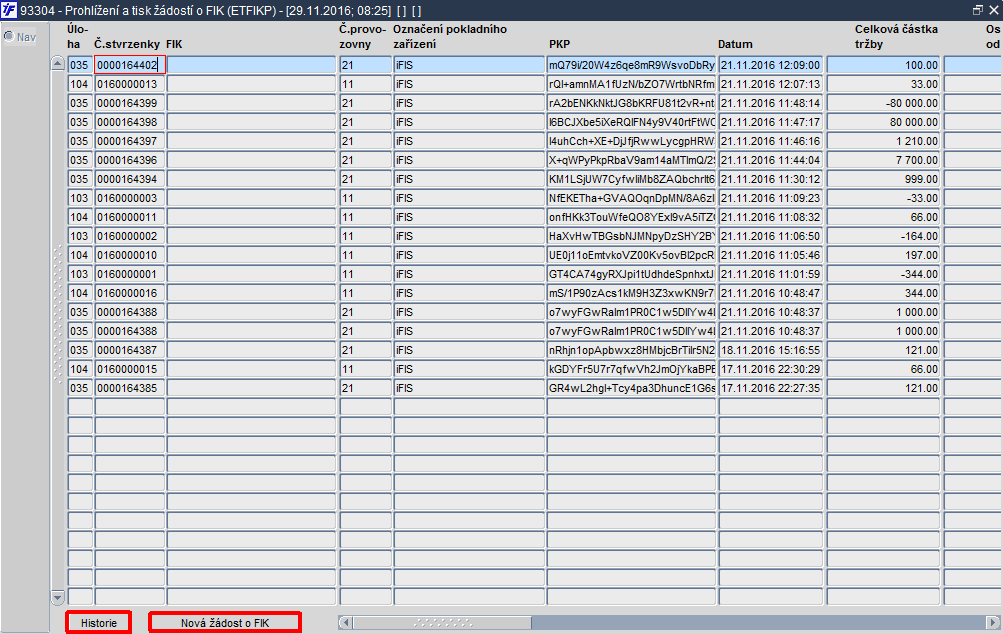The width and height of the screenshot is (1003, 634).
Task: Select receipt number 0160000010
Action: (130, 255)
